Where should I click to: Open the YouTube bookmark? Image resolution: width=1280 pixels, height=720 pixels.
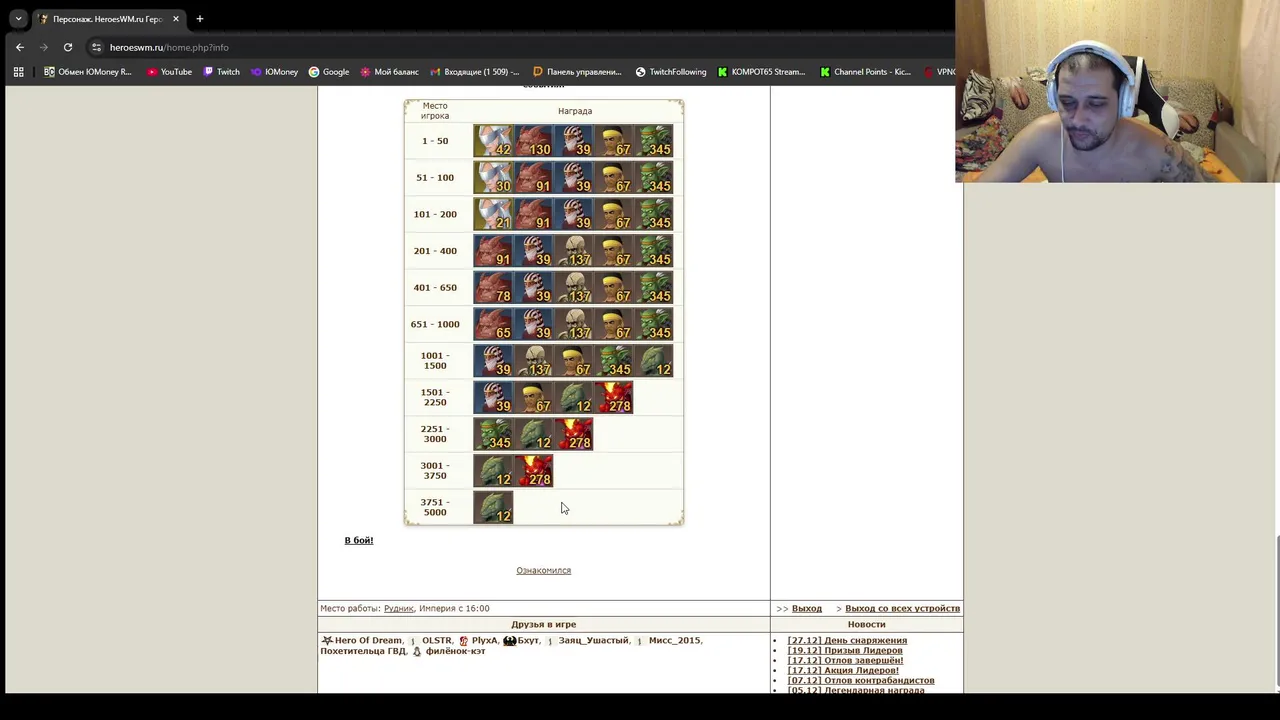[x=169, y=72]
